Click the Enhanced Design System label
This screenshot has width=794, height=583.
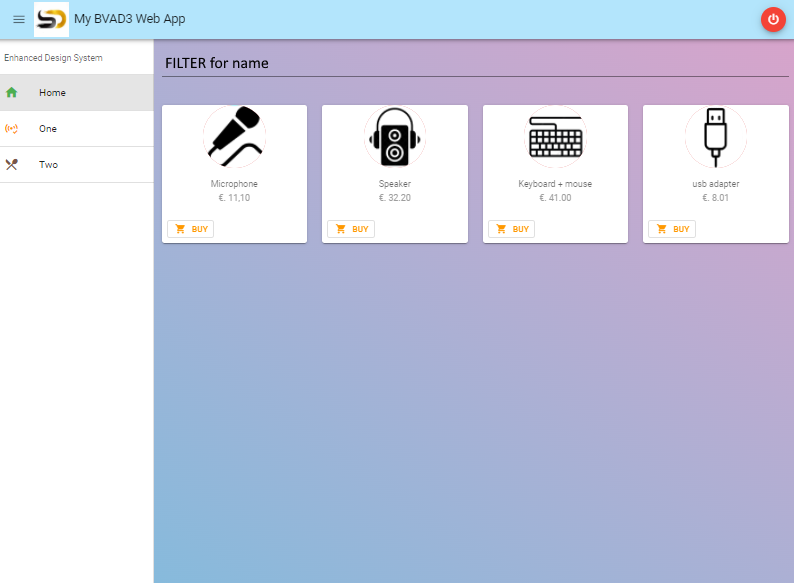tap(53, 58)
